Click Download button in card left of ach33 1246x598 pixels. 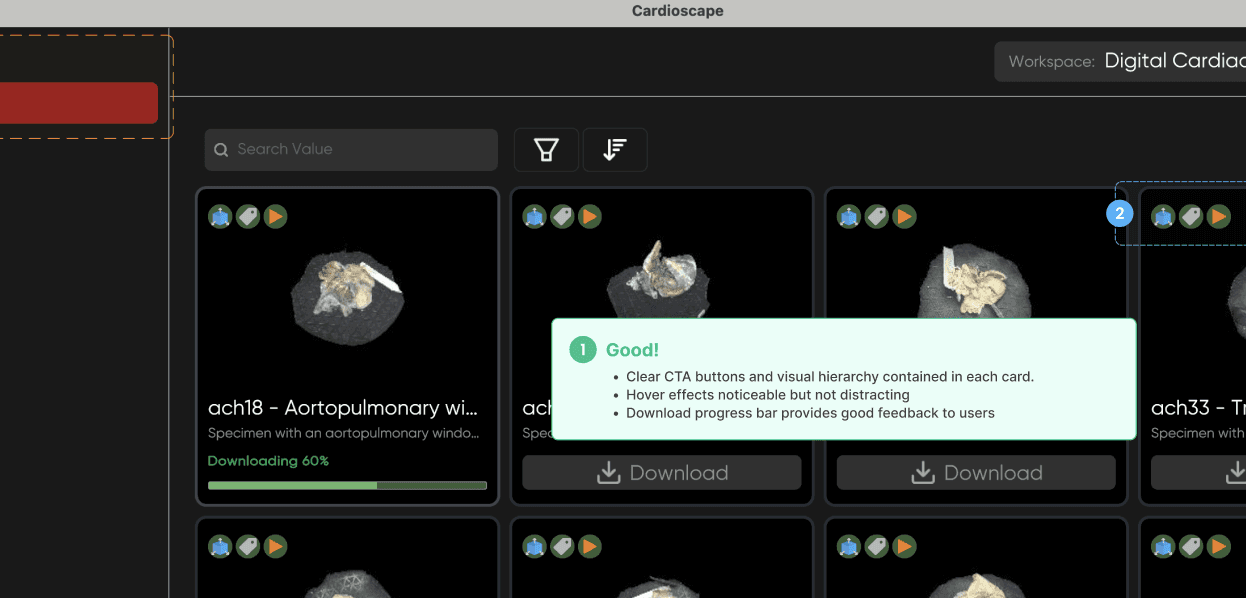pos(976,473)
